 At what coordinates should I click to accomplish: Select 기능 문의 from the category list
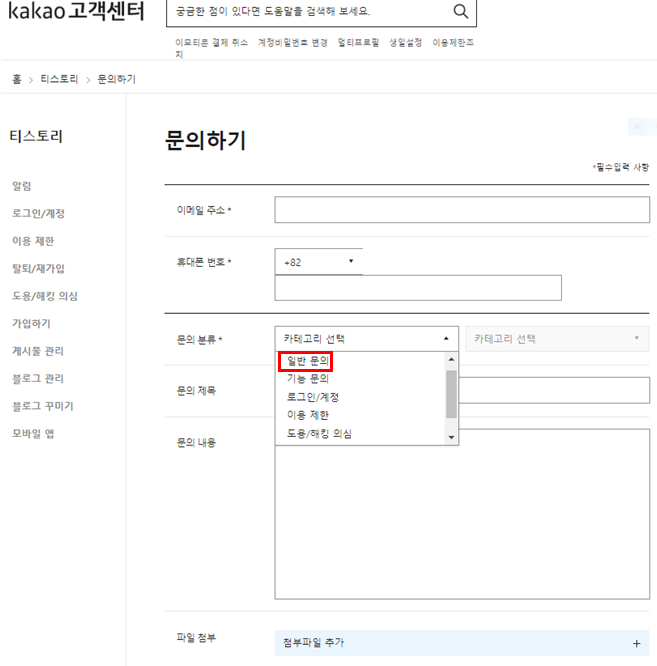tap(308, 378)
